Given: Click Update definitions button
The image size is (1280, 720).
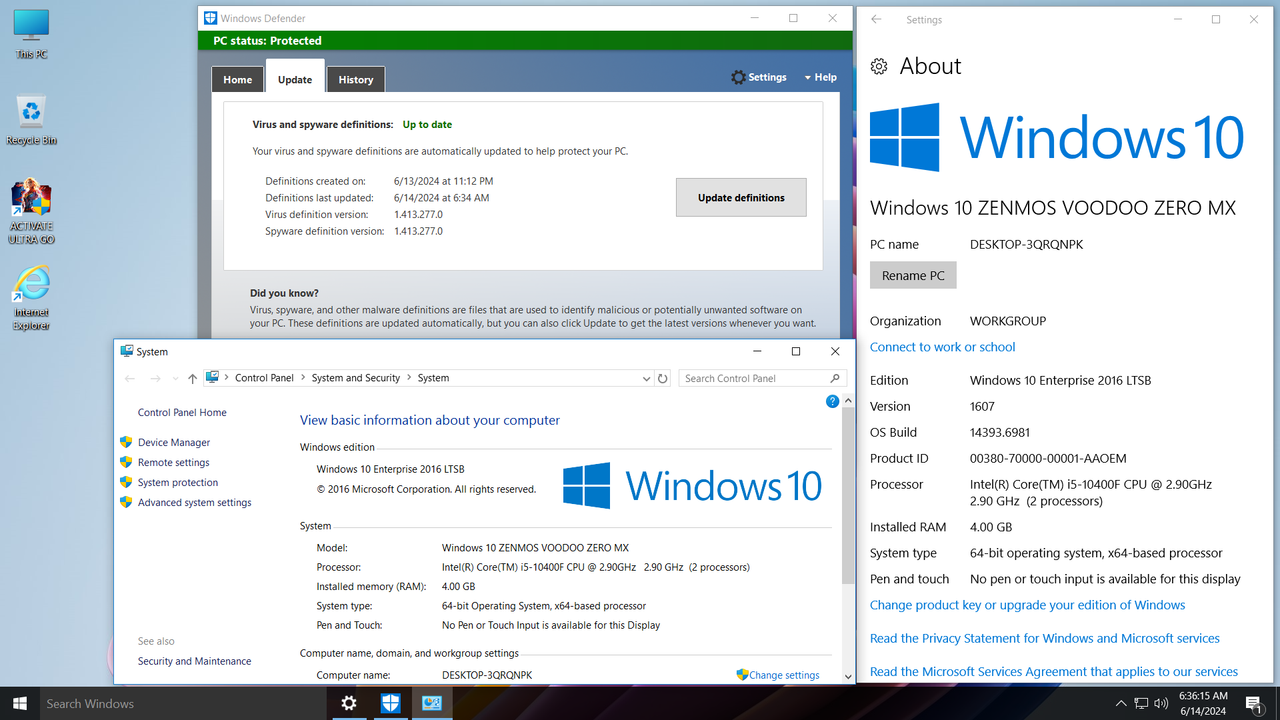Looking at the screenshot, I should (x=741, y=197).
